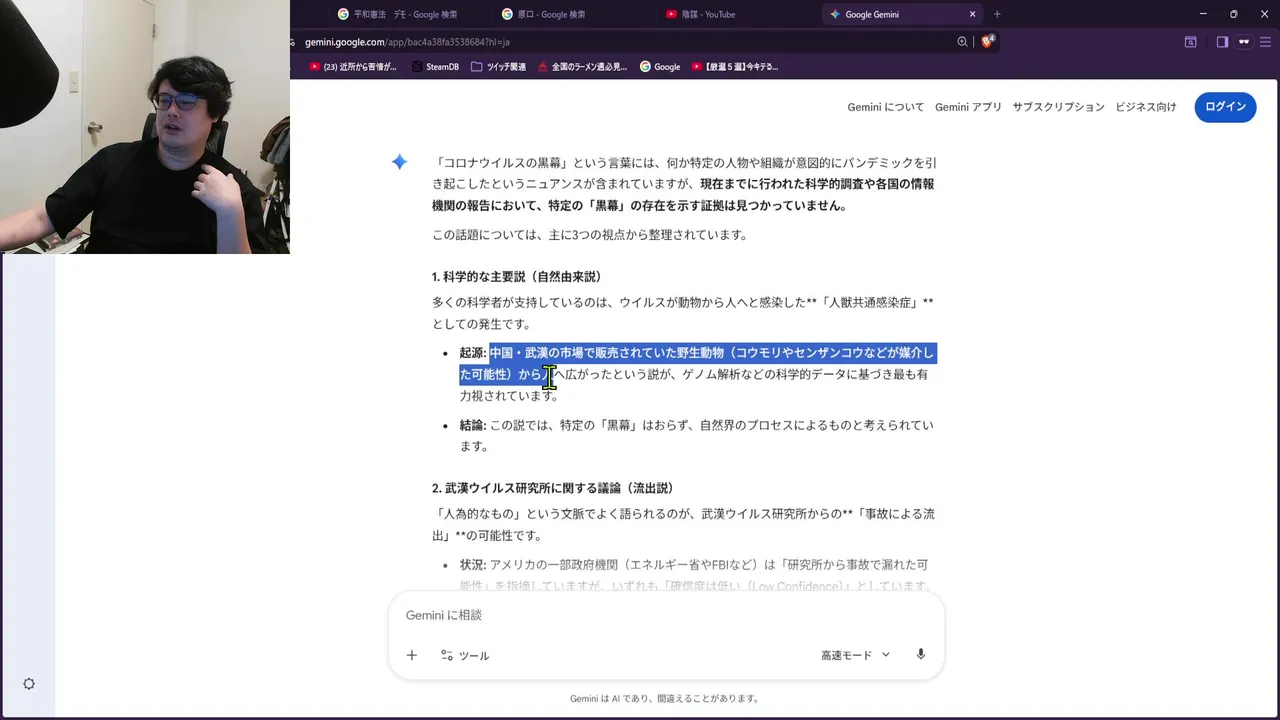Click the plus icon to add files
1280x720 pixels.
click(x=411, y=655)
